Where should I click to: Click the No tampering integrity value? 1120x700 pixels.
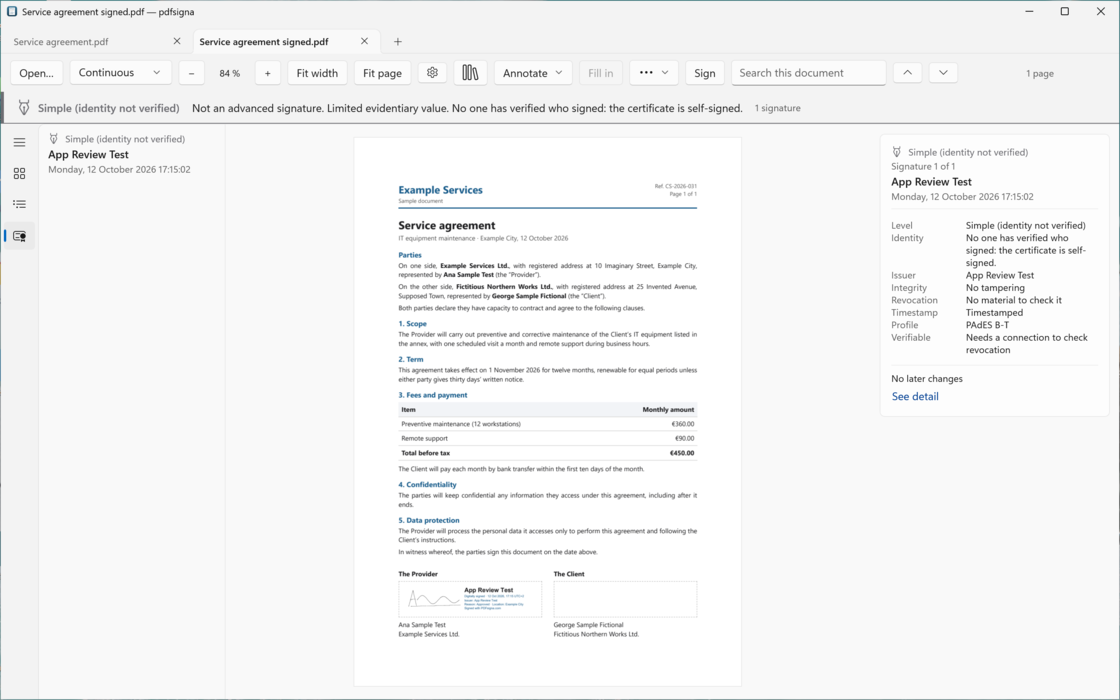[995, 288]
